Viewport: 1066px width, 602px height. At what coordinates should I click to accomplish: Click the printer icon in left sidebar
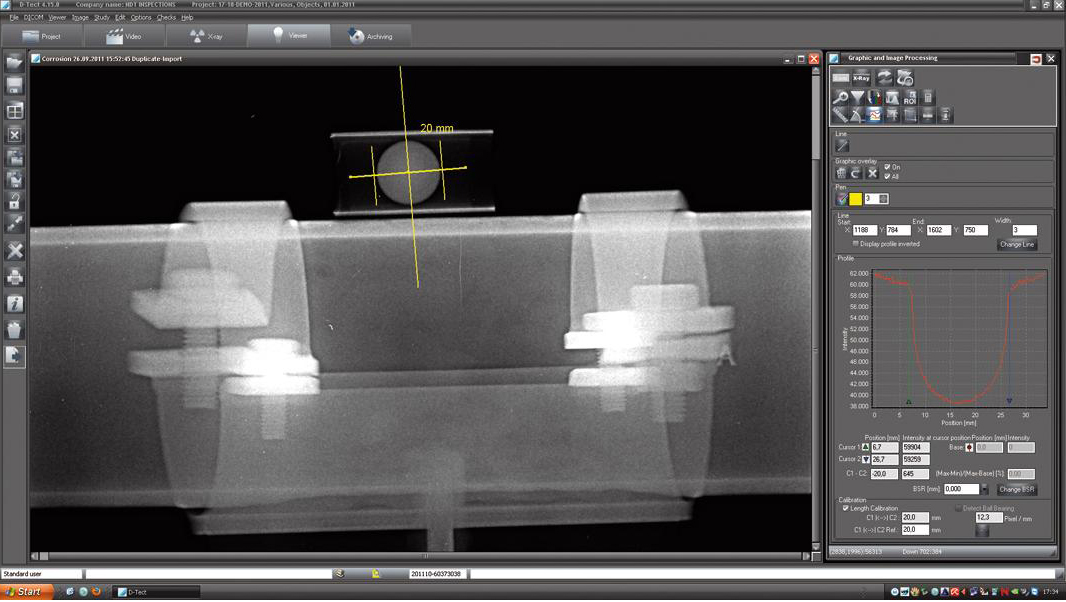click(x=15, y=277)
